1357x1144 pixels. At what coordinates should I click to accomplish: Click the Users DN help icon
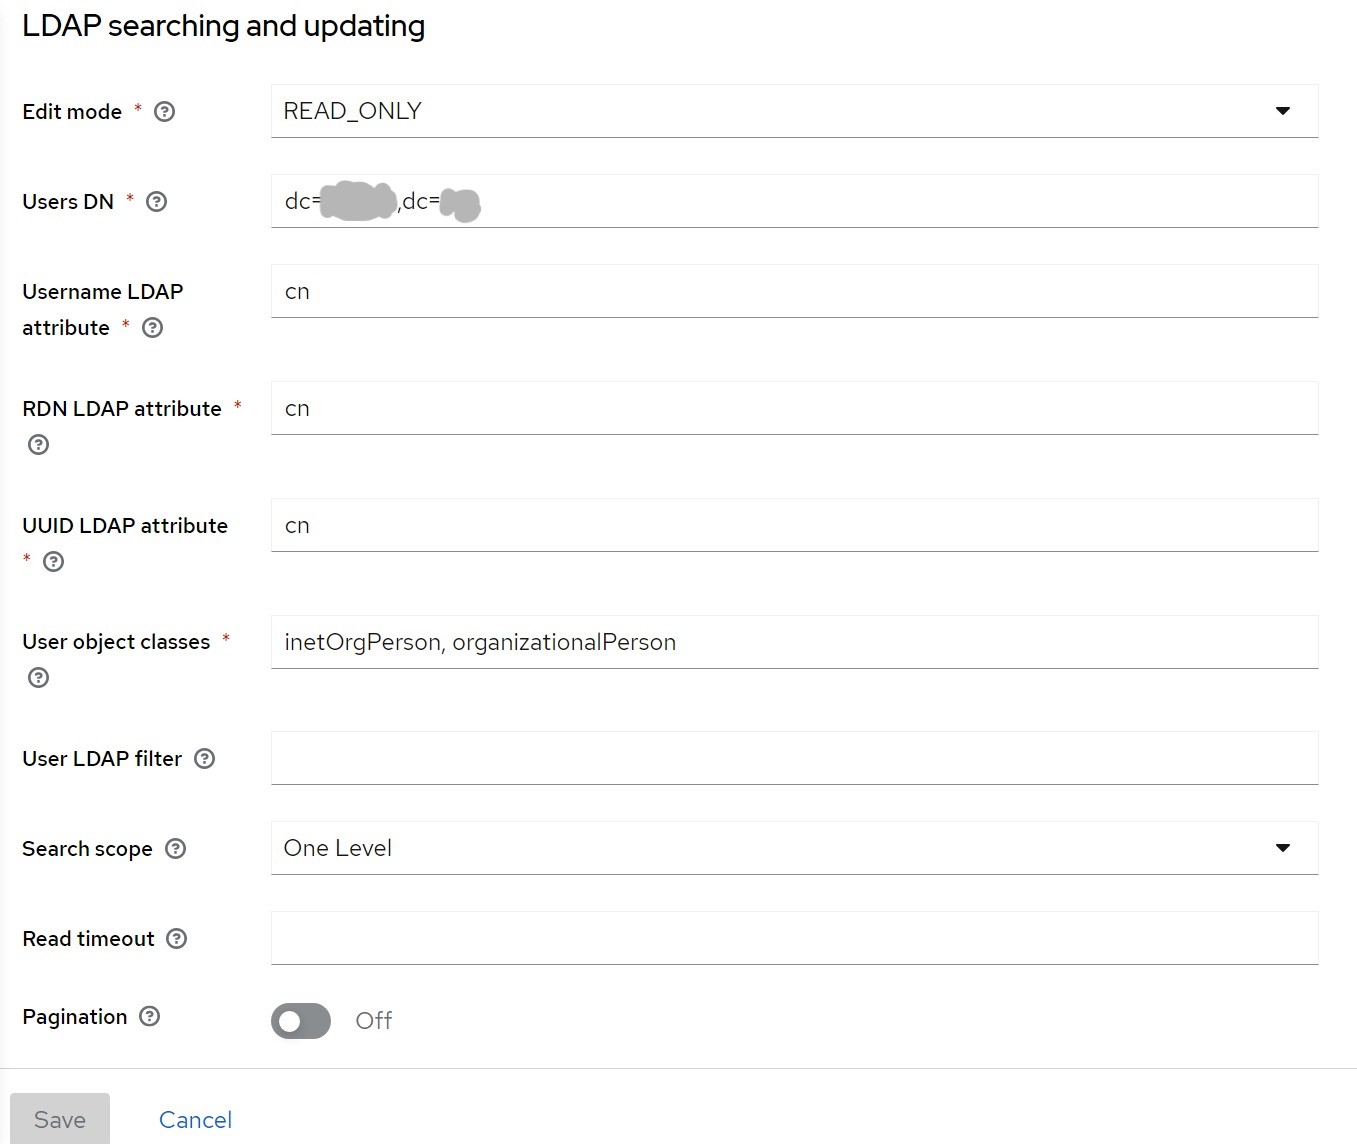(157, 202)
